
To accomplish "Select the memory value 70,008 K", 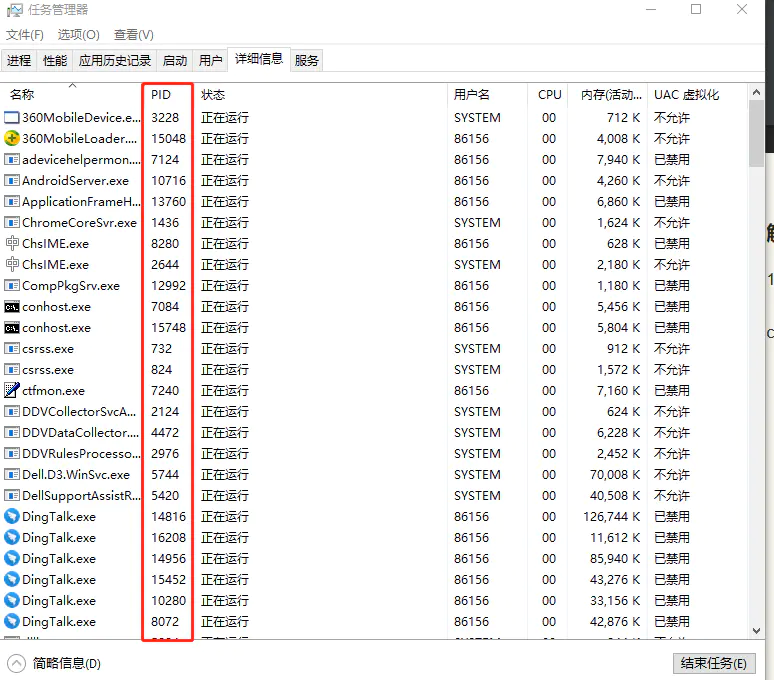I will [x=615, y=475].
